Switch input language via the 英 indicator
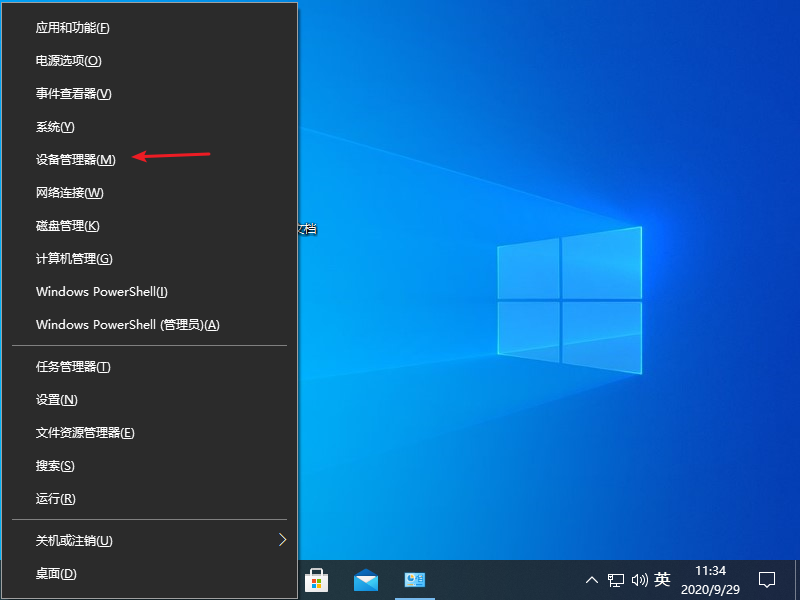The width and height of the screenshot is (800, 600). (662, 580)
